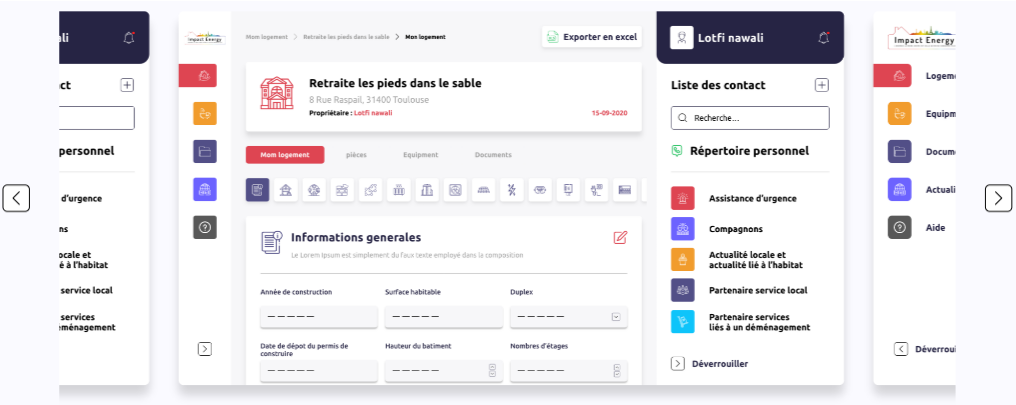Click the red edit pencil icon
This screenshot has height=405, width=1016.
620,238
